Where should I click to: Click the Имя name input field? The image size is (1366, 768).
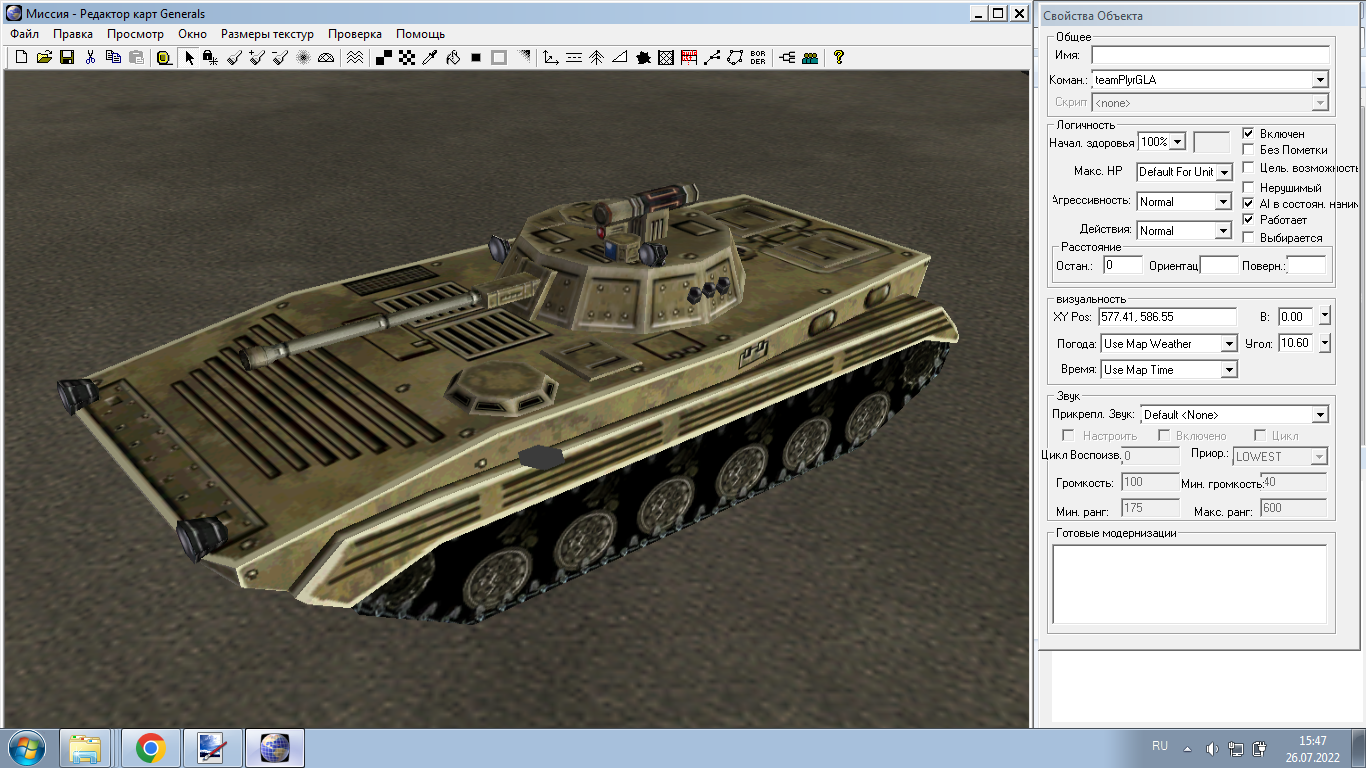point(1210,55)
